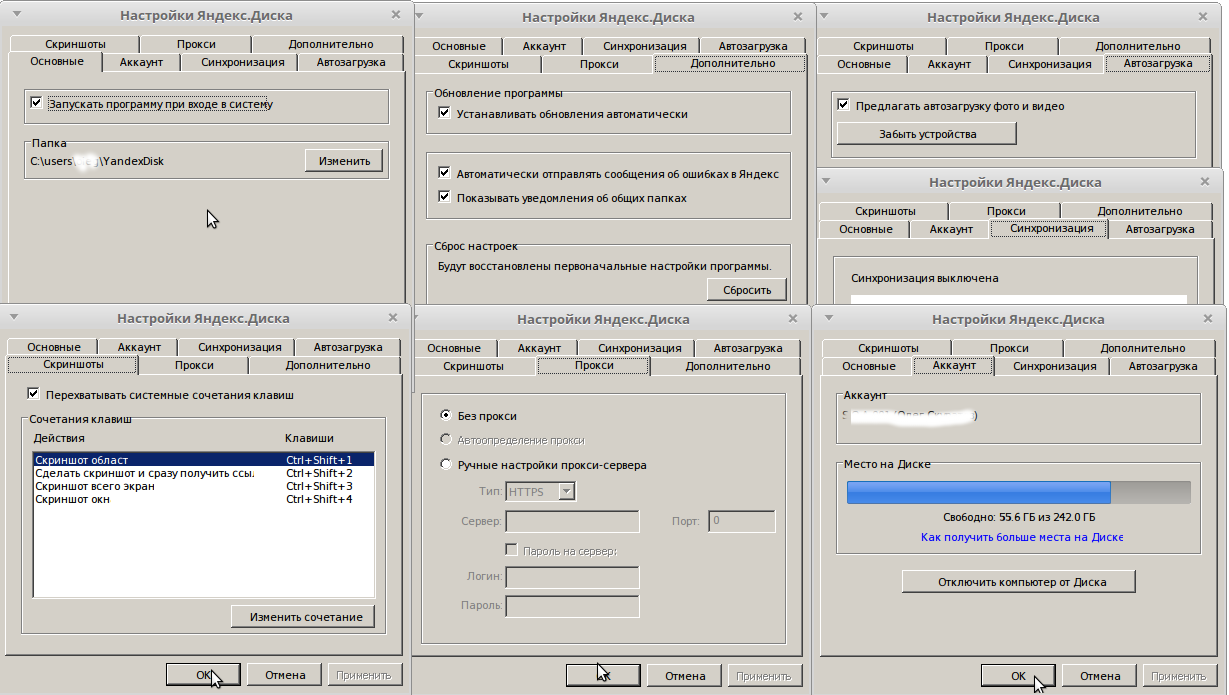
Task: Open Основные tab in the update-settings window
Action: point(459,46)
